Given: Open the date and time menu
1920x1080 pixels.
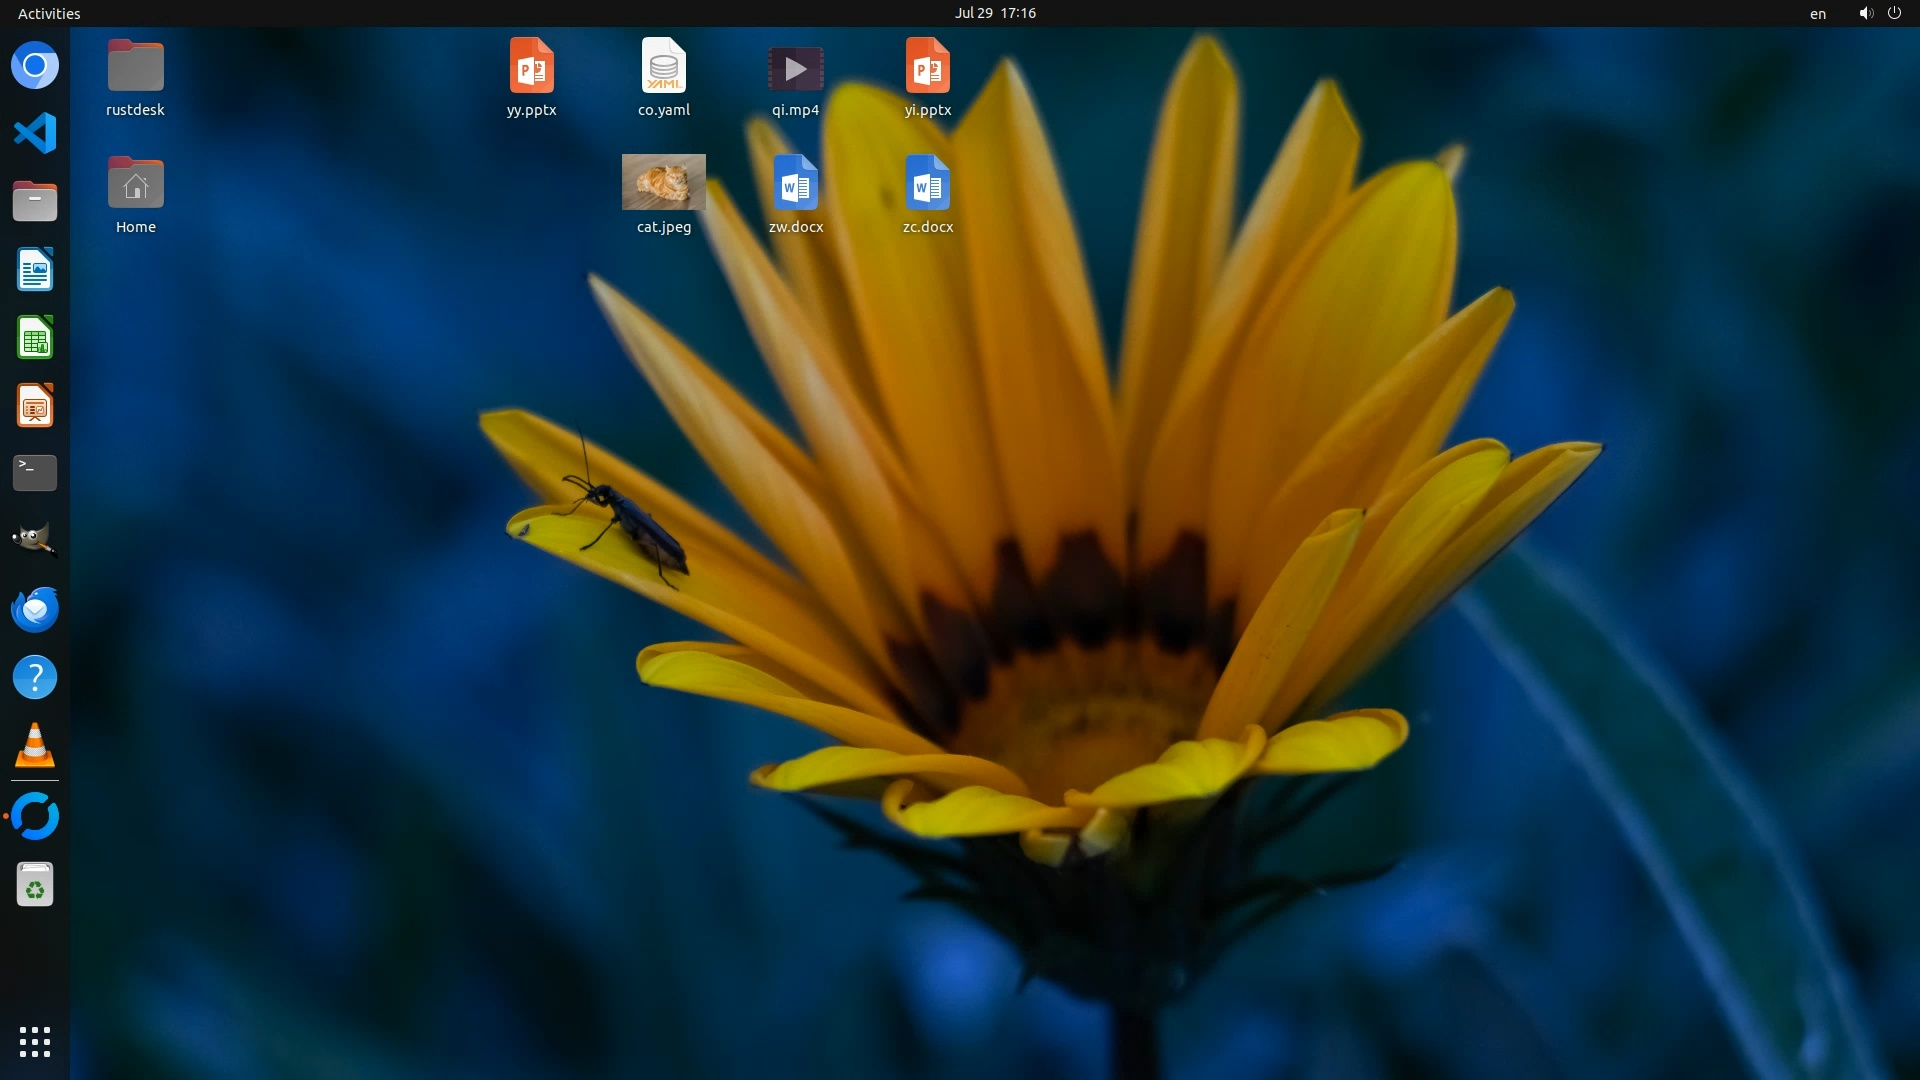Looking at the screenshot, I should coord(994,13).
